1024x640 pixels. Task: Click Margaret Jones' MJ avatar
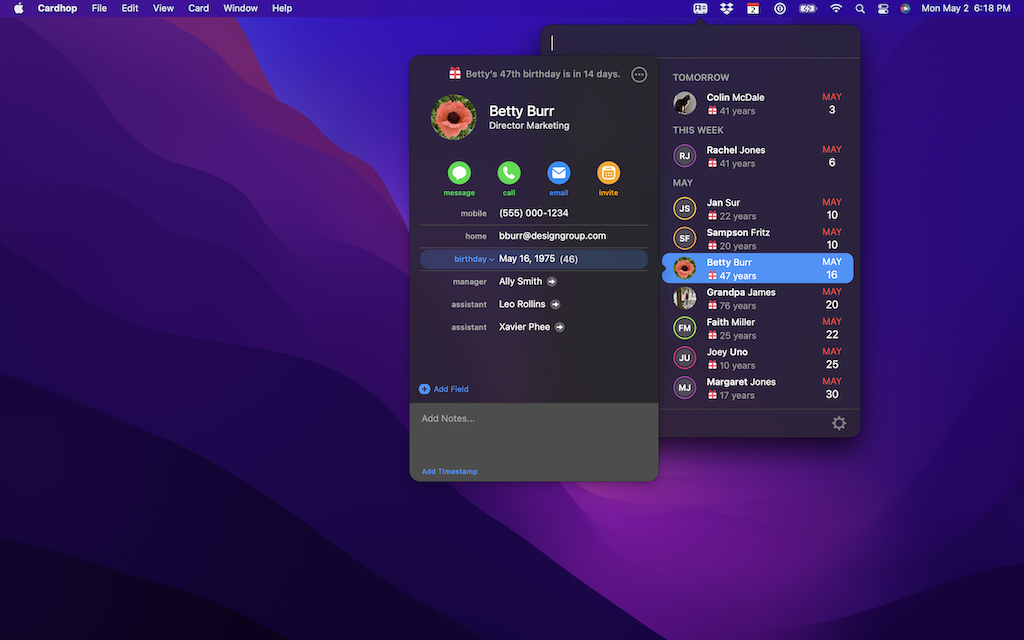[x=684, y=389]
